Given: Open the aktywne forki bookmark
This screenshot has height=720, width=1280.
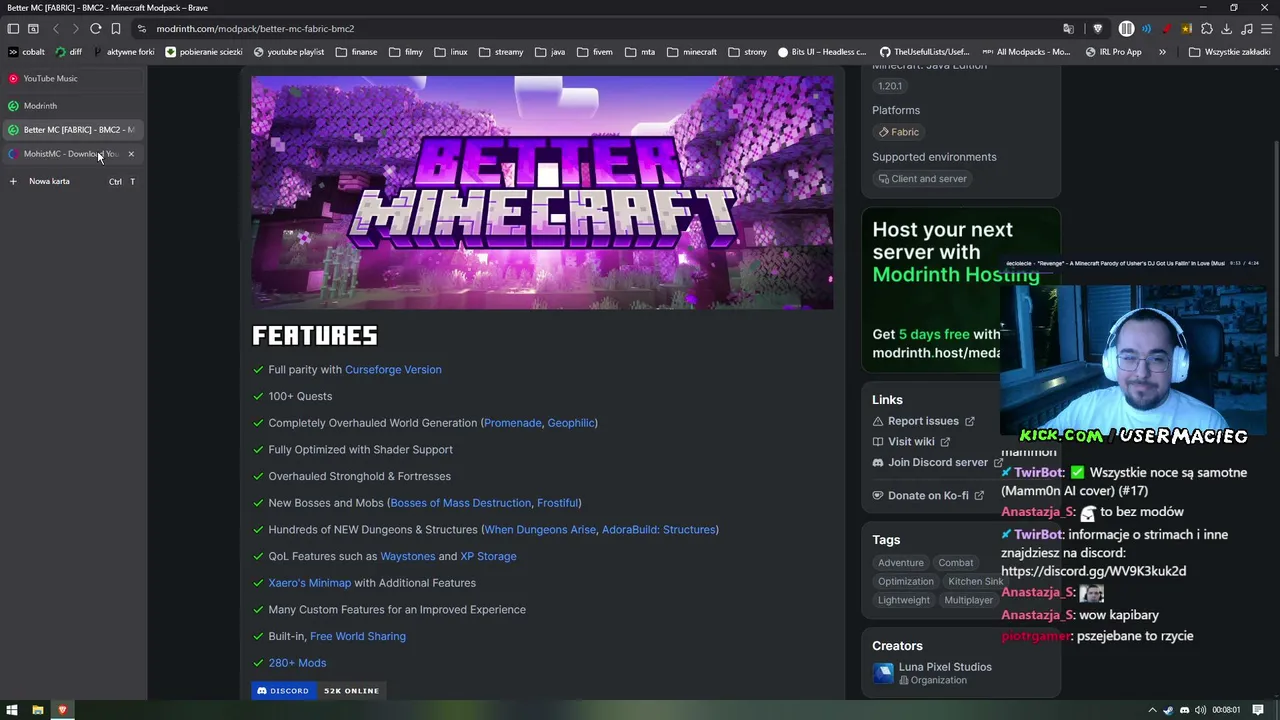Looking at the screenshot, I should click(x=124, y=52).
